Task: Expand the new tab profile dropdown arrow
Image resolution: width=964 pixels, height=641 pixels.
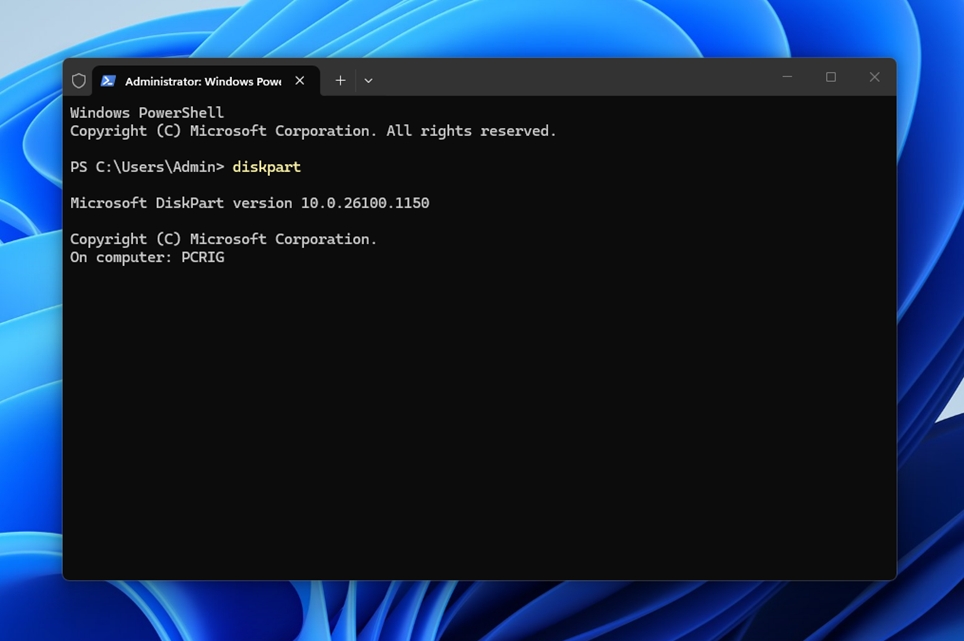Action: click(x=368, y=81)
